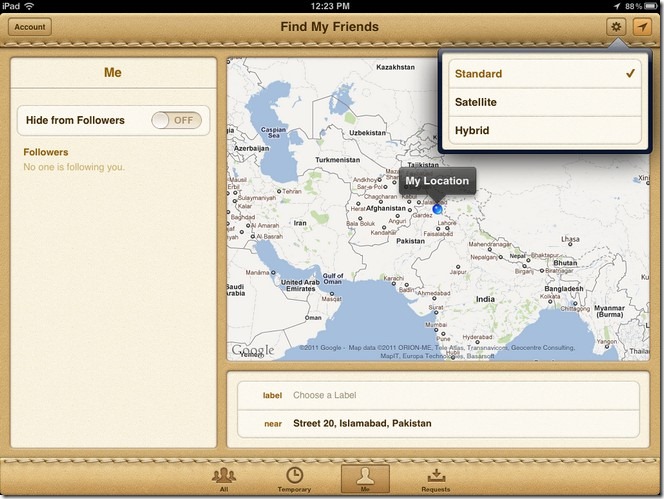Tap the India label on the map
The width and height of the screenshot is (664, 499).
[x=485, y=299]
